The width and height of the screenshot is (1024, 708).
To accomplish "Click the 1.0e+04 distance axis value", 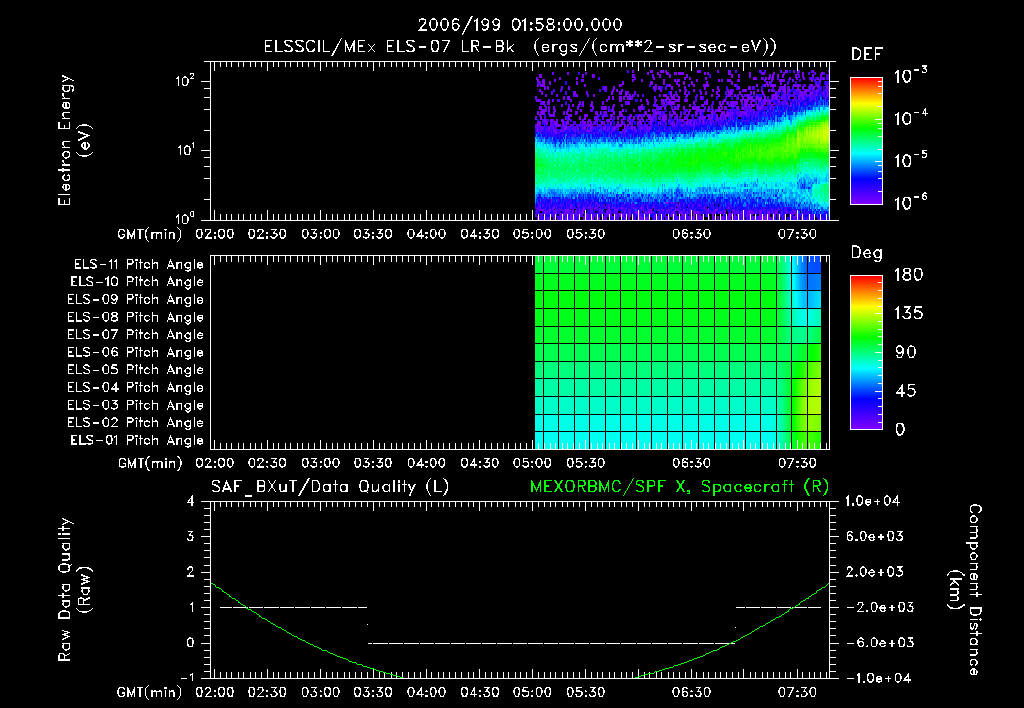I will click(x=872, y=501).
